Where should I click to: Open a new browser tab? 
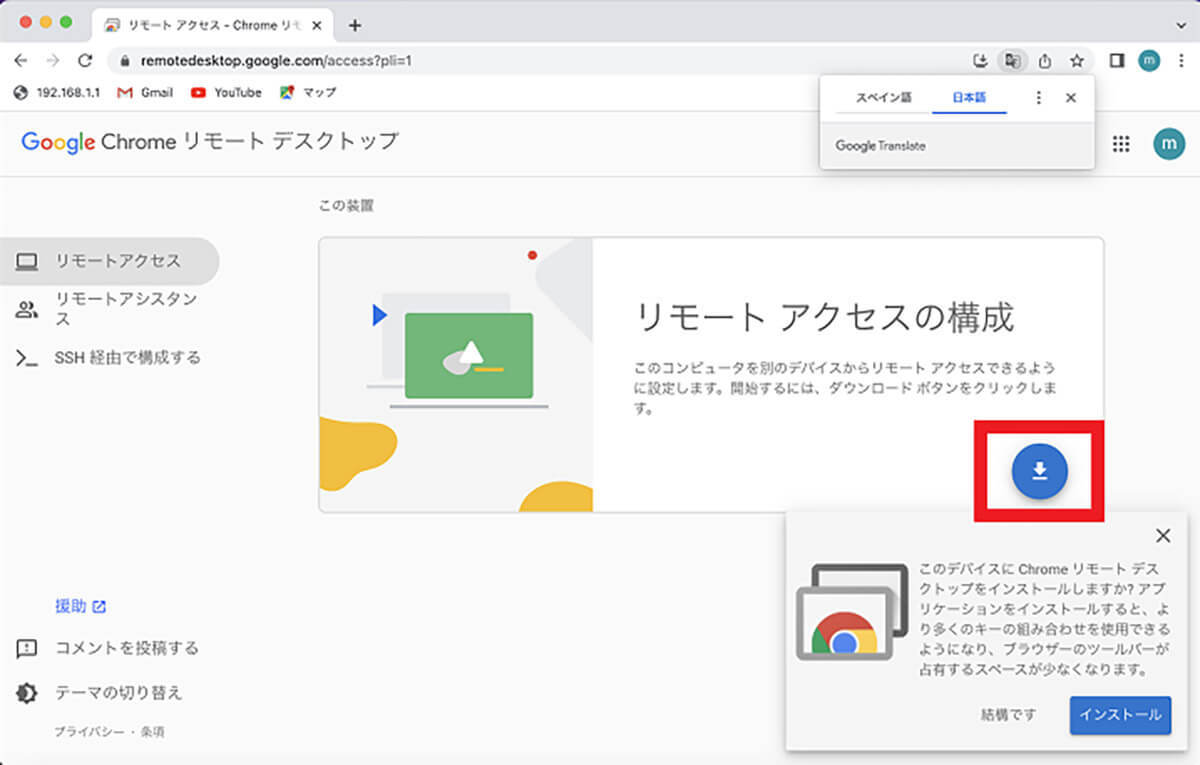coord(354,25)
